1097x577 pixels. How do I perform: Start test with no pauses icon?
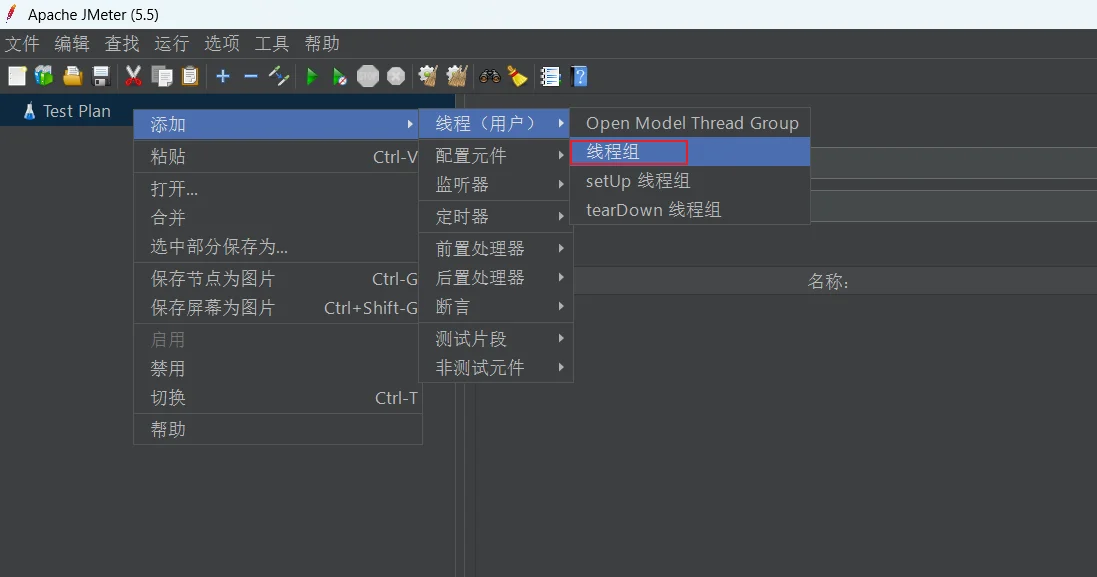pyautogui.click(x=339, y=76)
